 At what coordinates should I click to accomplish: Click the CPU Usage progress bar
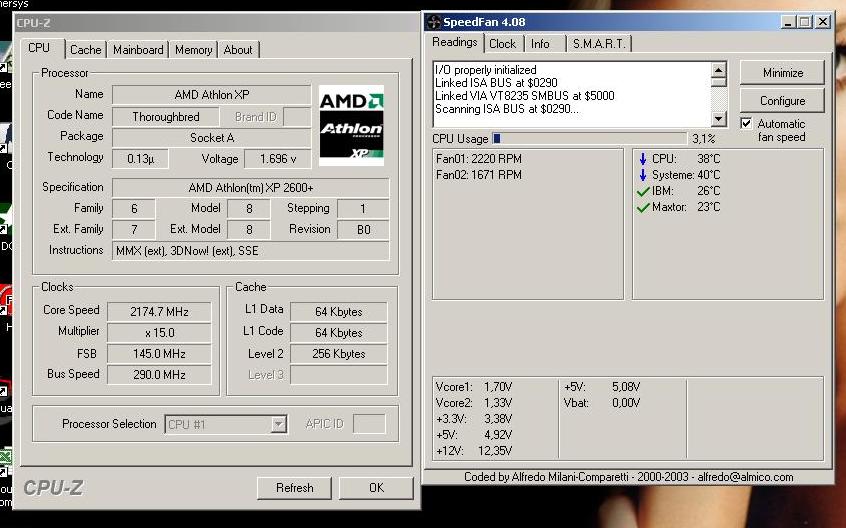(589, 139)
